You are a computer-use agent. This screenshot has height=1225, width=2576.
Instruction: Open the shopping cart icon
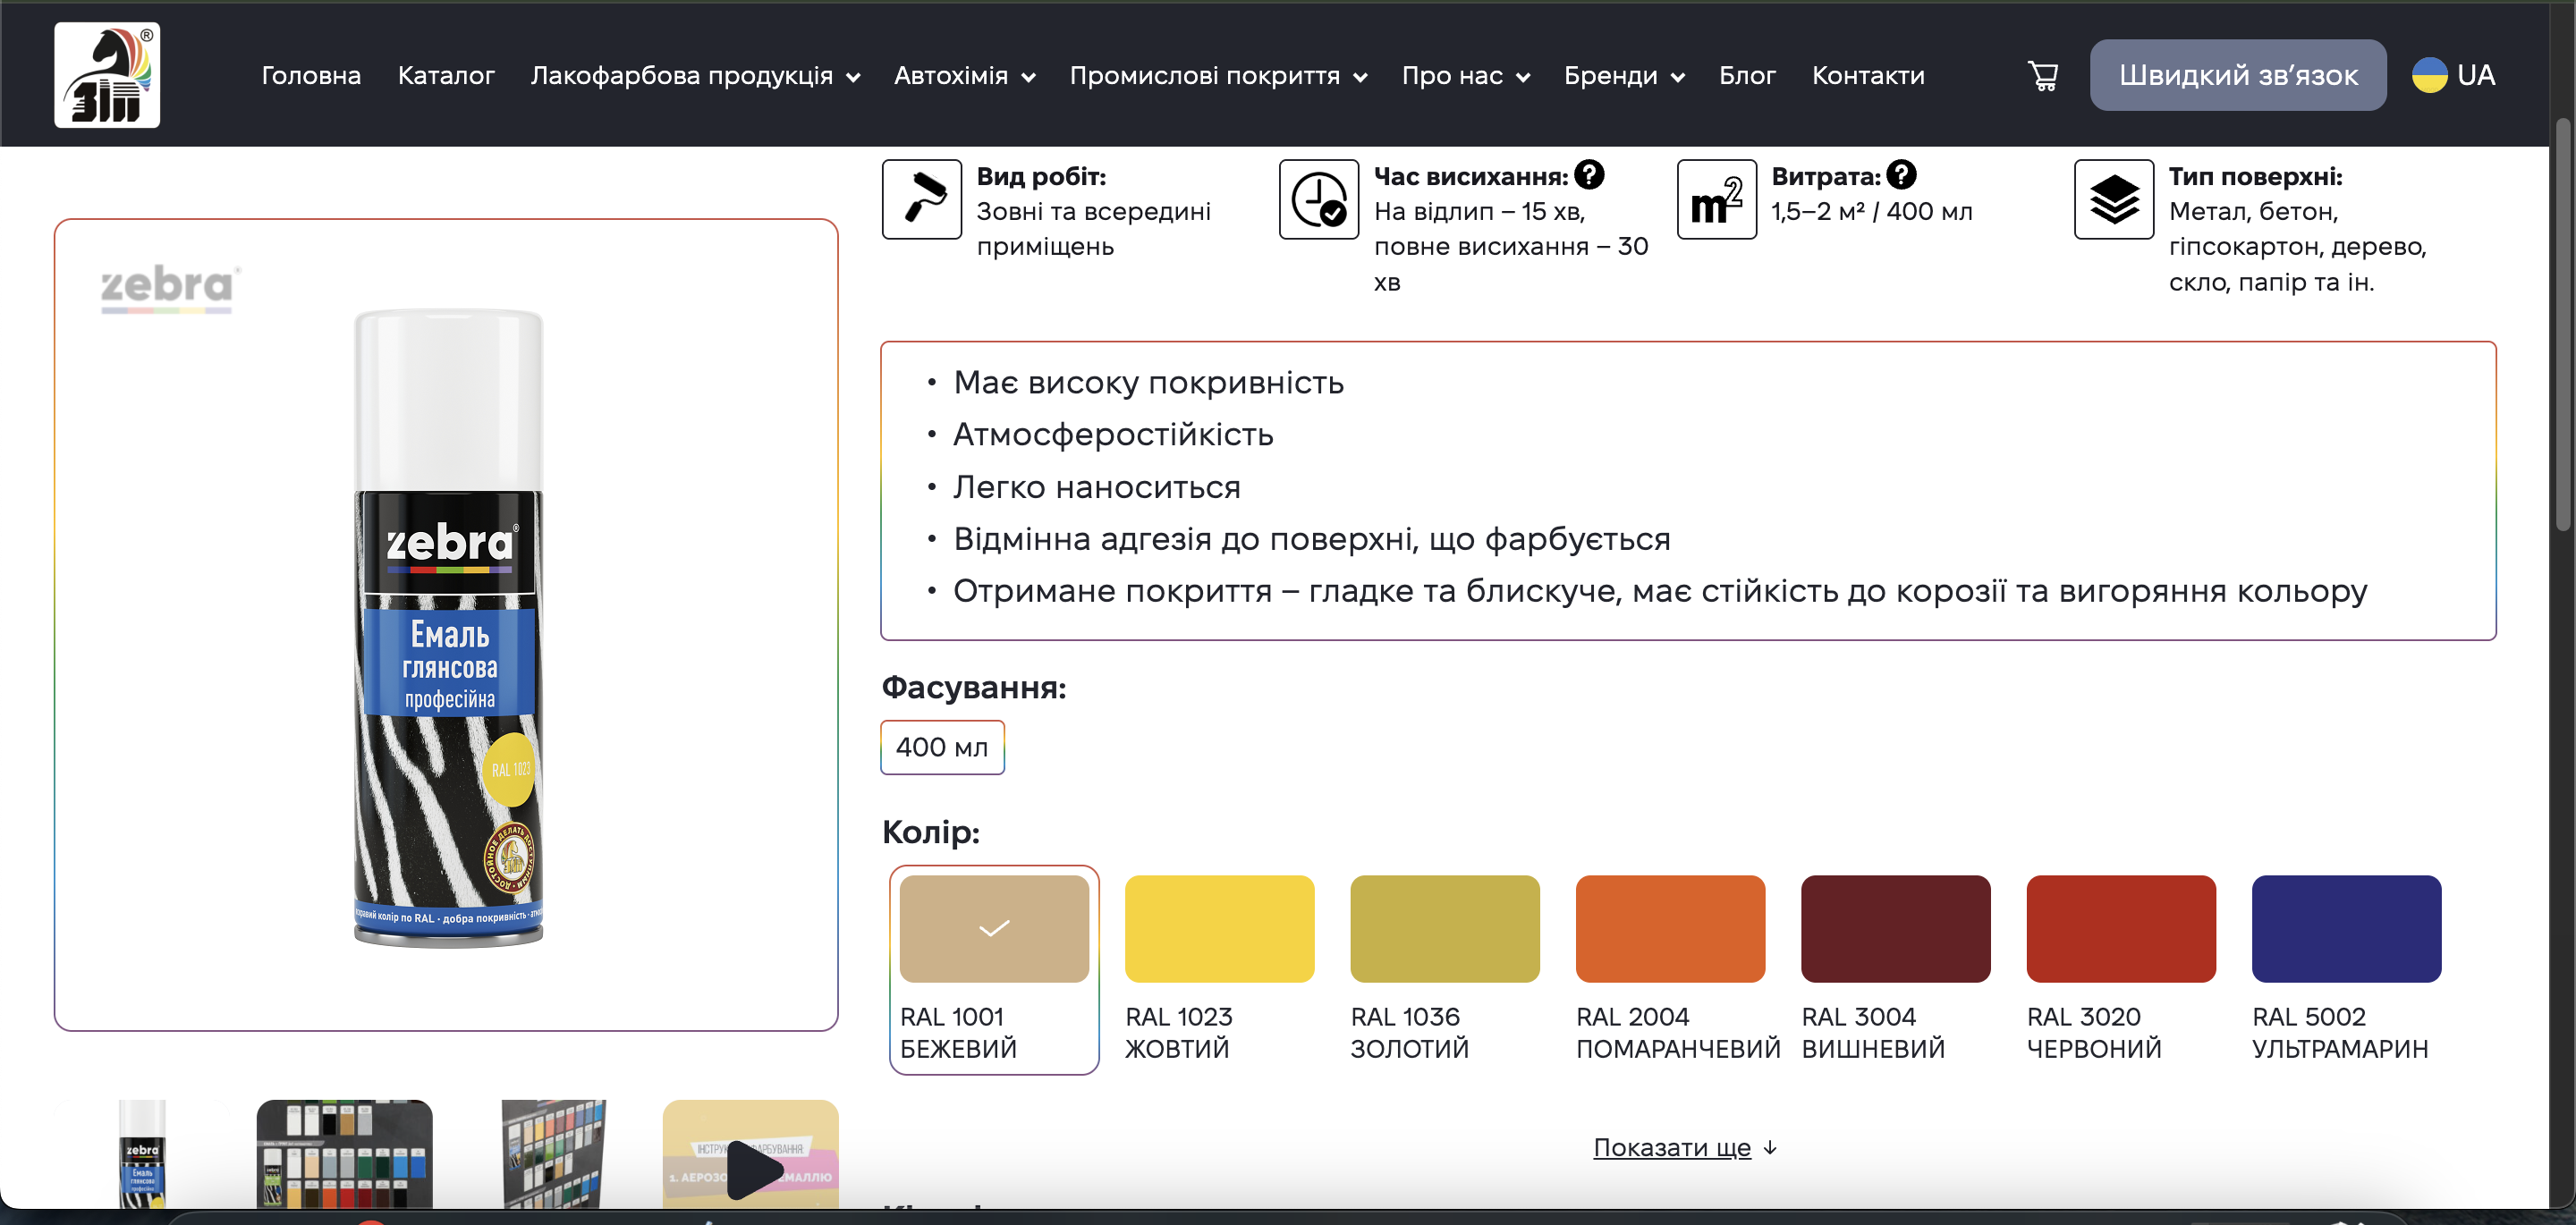click(2043, 75)
